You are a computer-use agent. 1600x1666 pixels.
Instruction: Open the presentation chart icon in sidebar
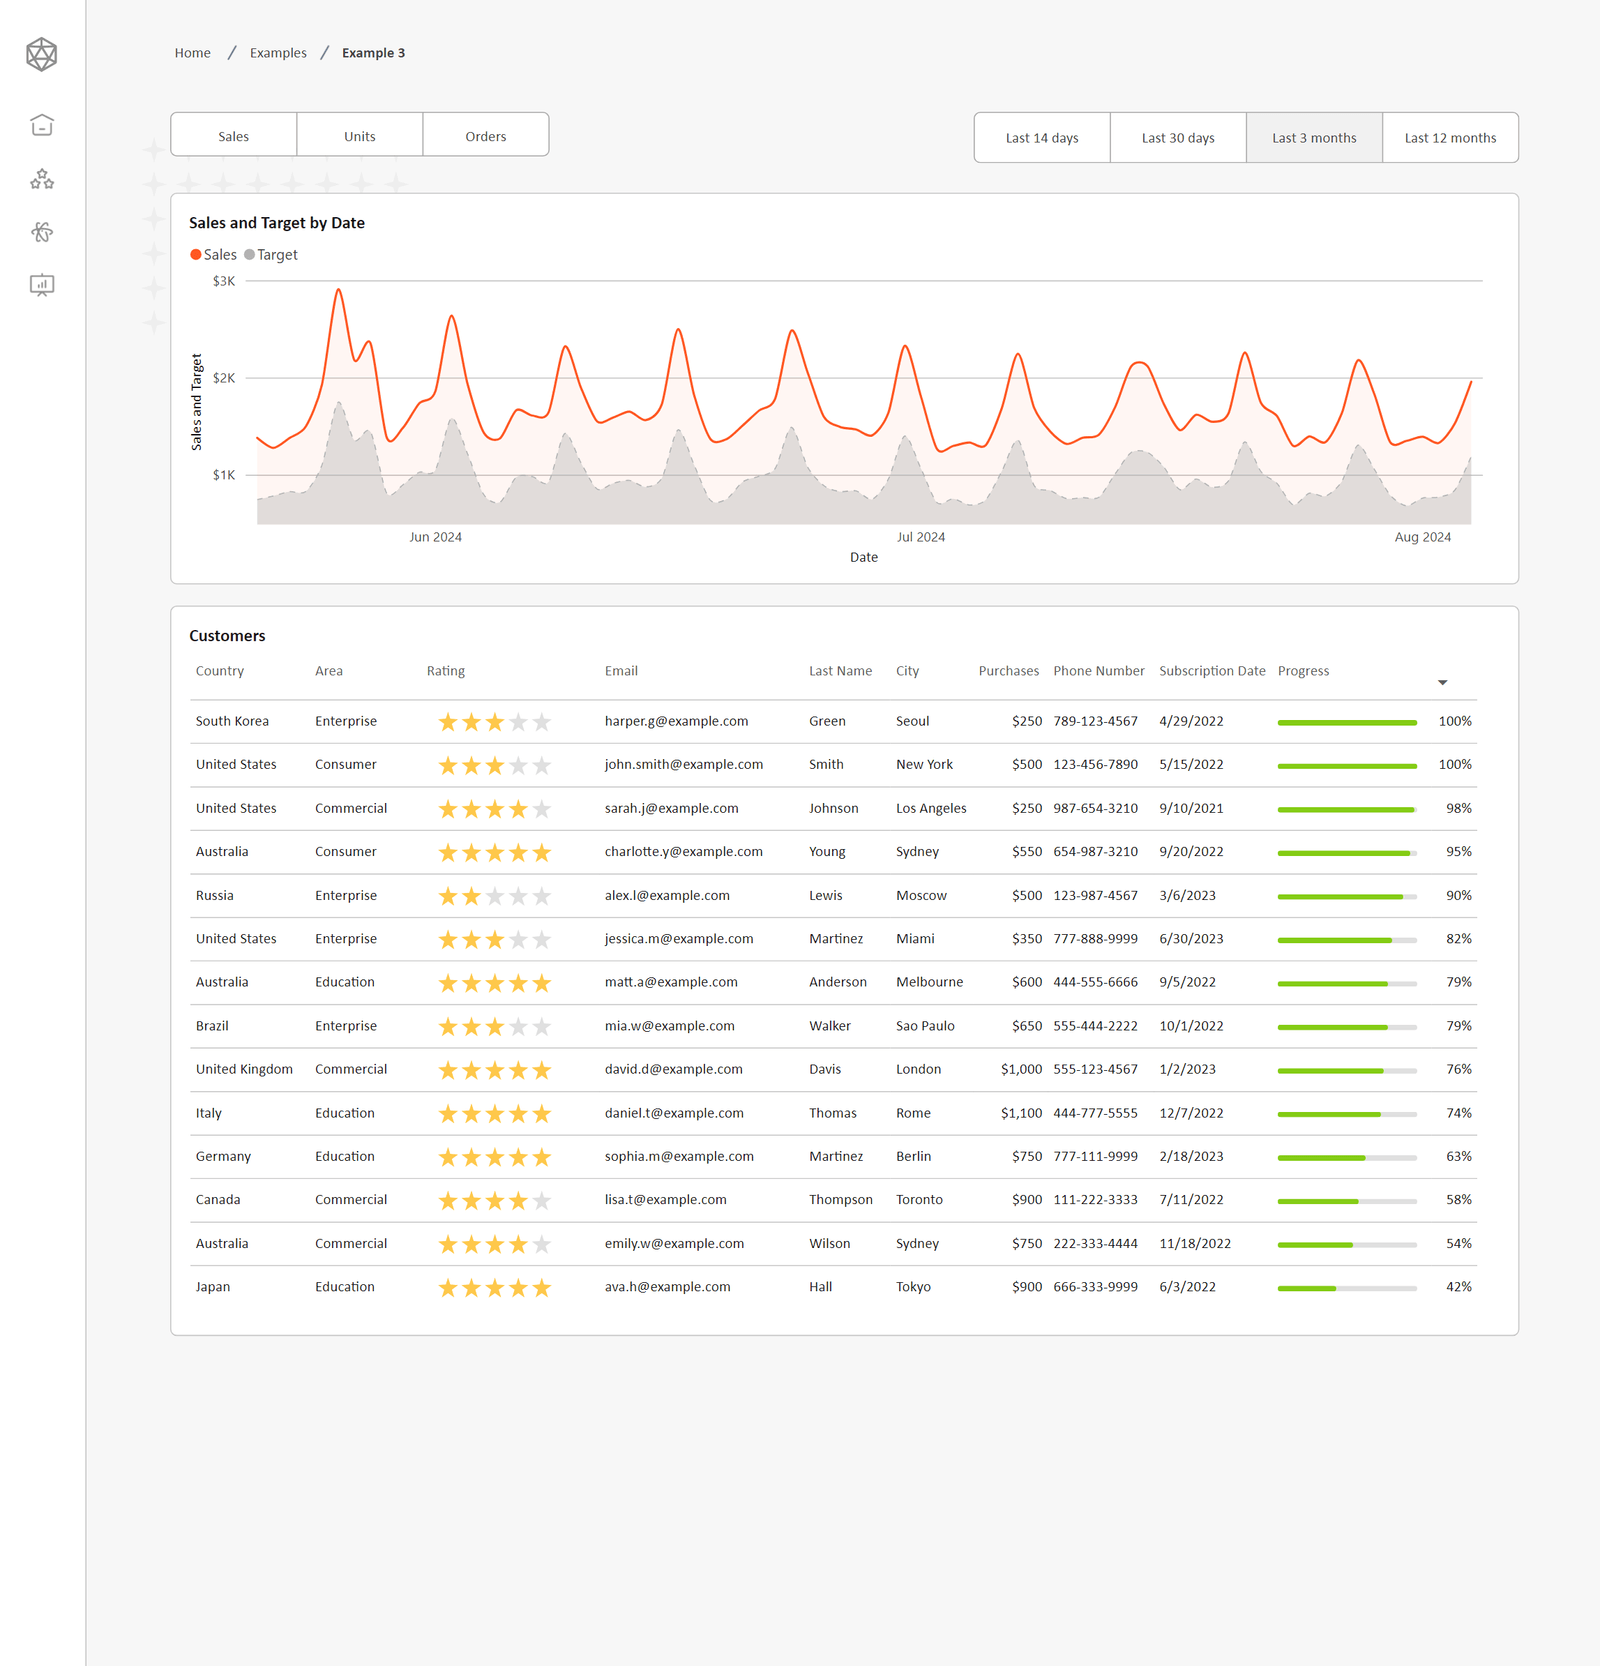(x=42, y=286)
